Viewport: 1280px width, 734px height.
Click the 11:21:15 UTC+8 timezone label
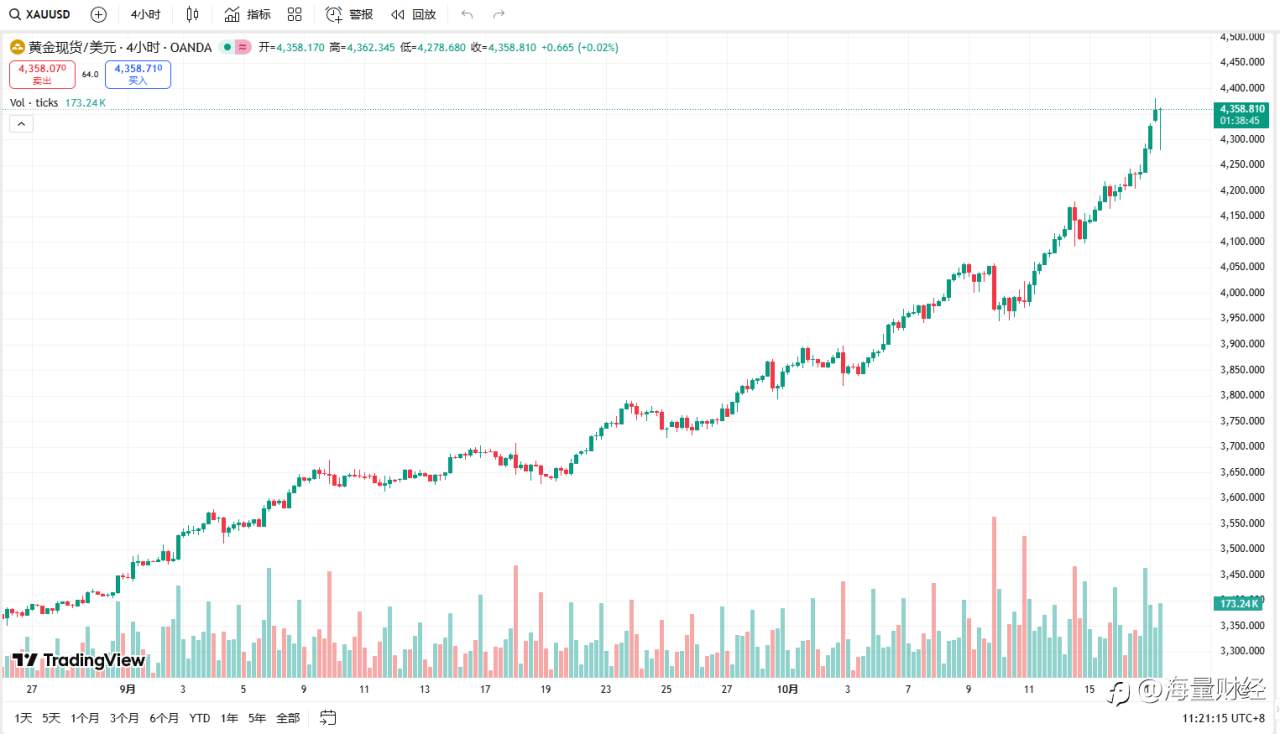coord(1224,718)
